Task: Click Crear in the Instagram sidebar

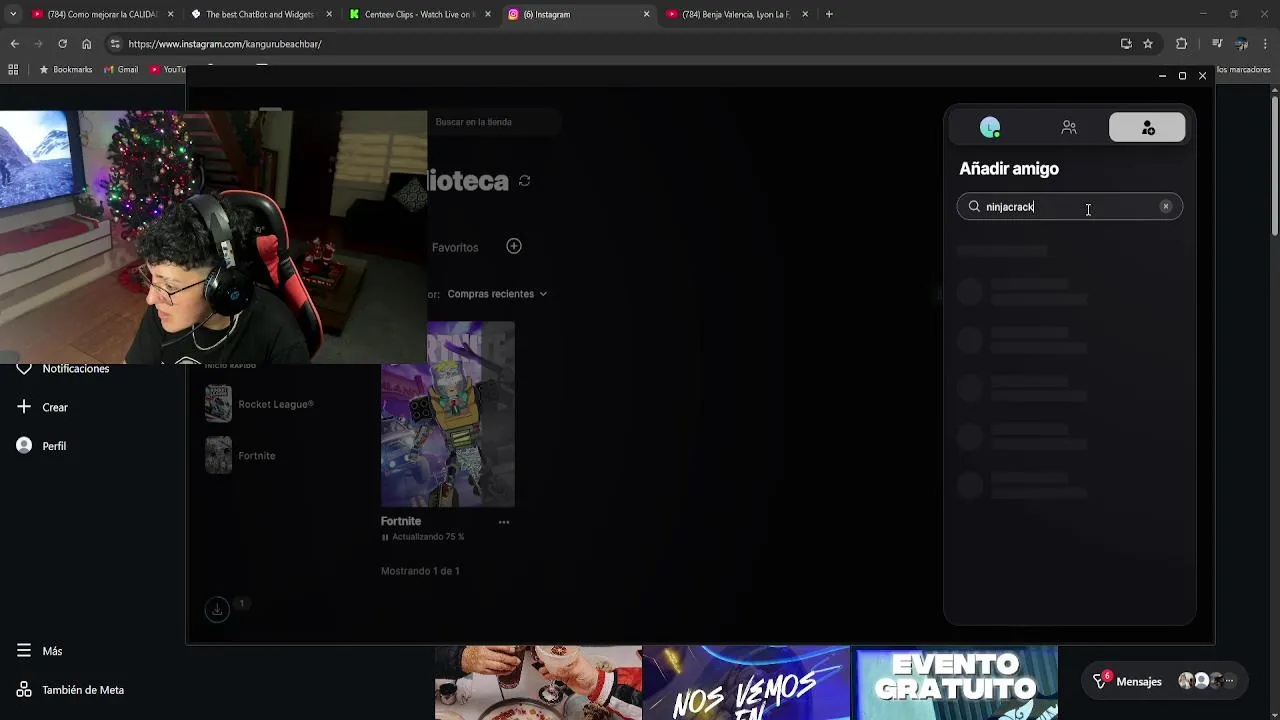Action: coord(42,407)
